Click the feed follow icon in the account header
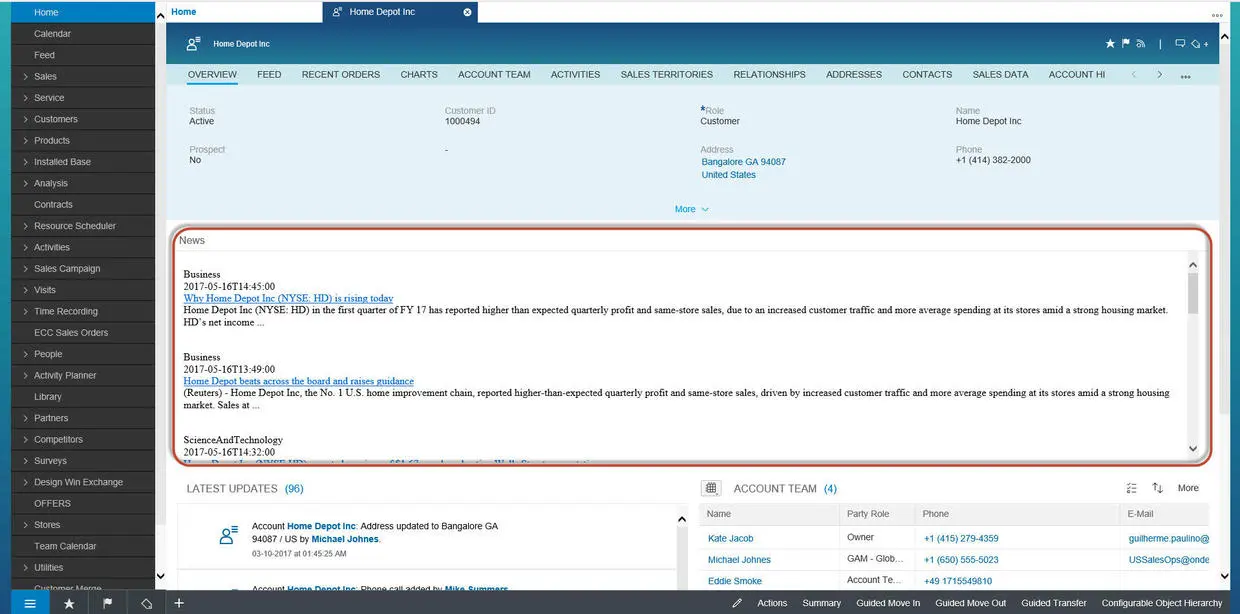The width and height of the screenshot is (1240, 614). (1141, 44)
